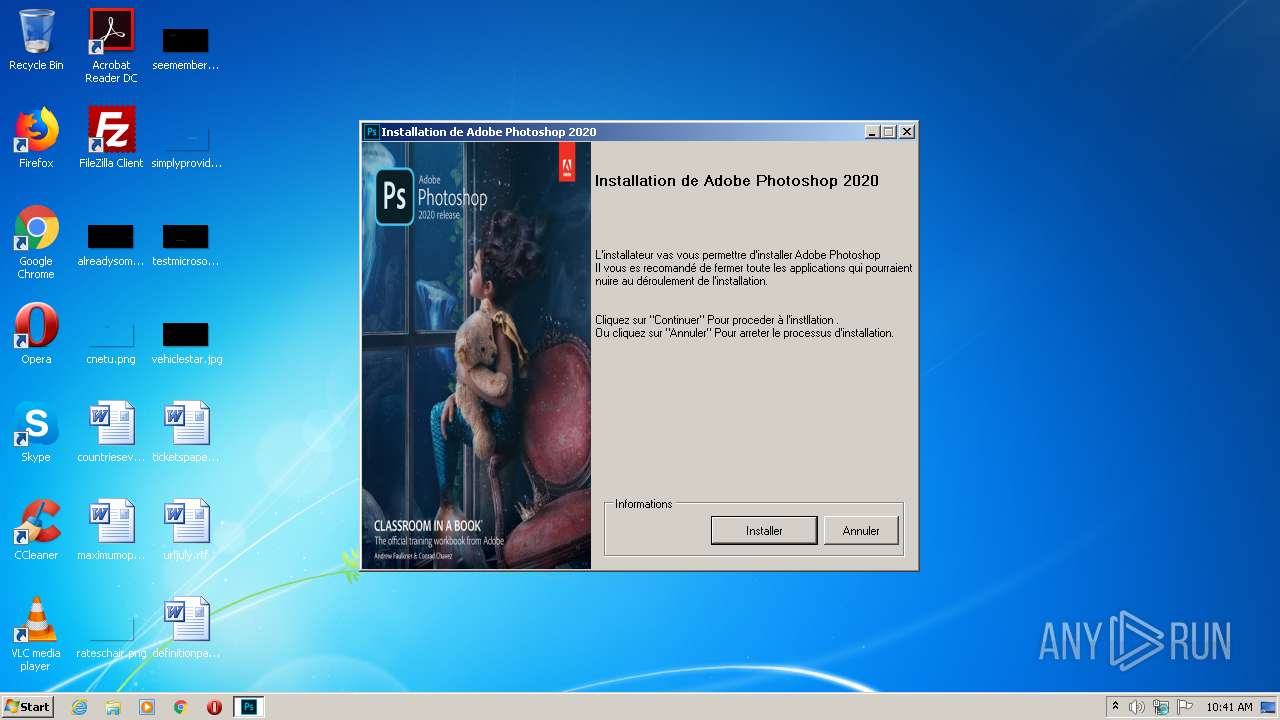Select the rateschair.png desktop file

pos(111,636)
